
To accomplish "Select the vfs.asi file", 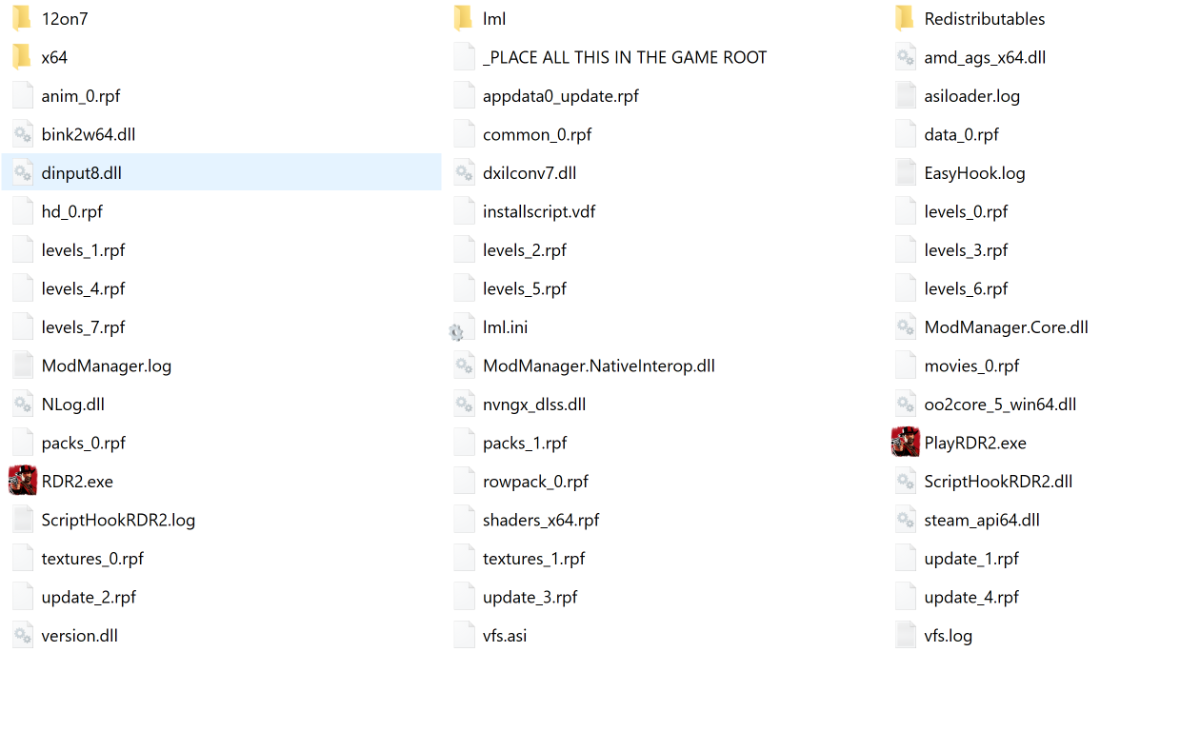I will pos(504,636).
